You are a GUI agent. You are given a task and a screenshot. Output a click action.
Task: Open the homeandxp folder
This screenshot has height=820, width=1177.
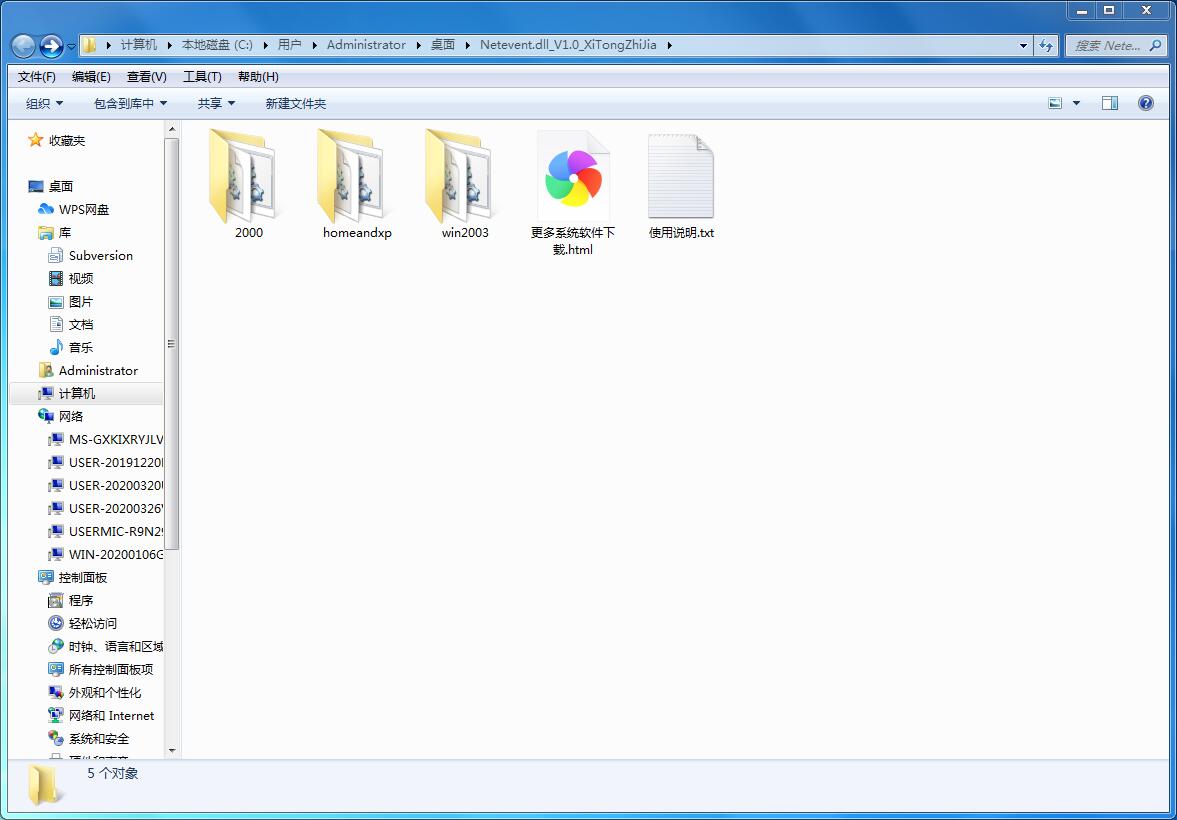351,176
